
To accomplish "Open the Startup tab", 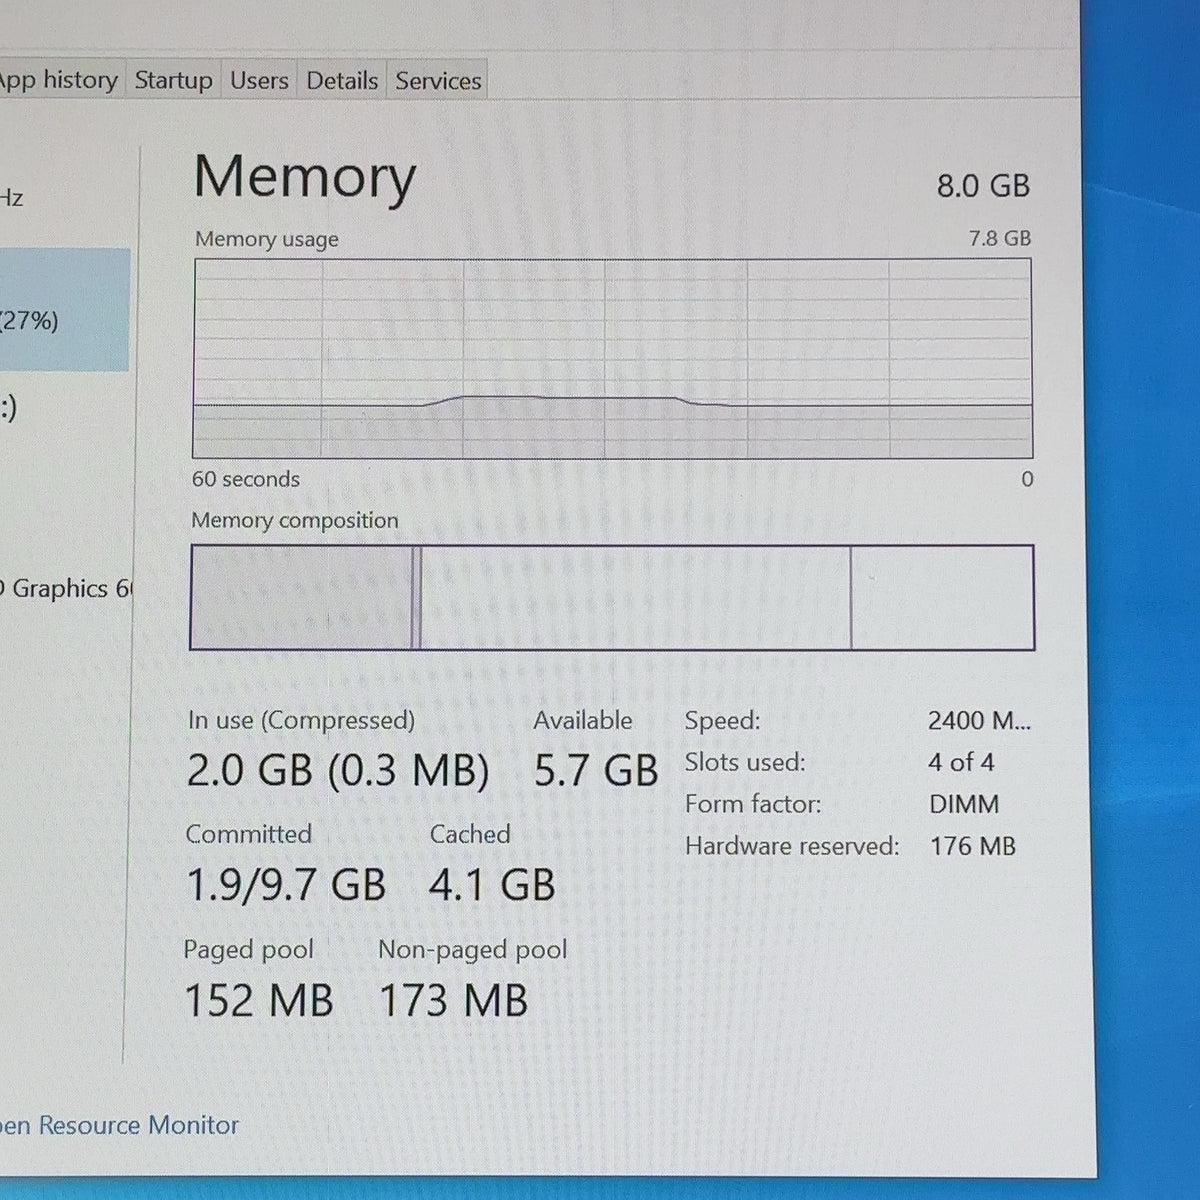I will 173,80.
